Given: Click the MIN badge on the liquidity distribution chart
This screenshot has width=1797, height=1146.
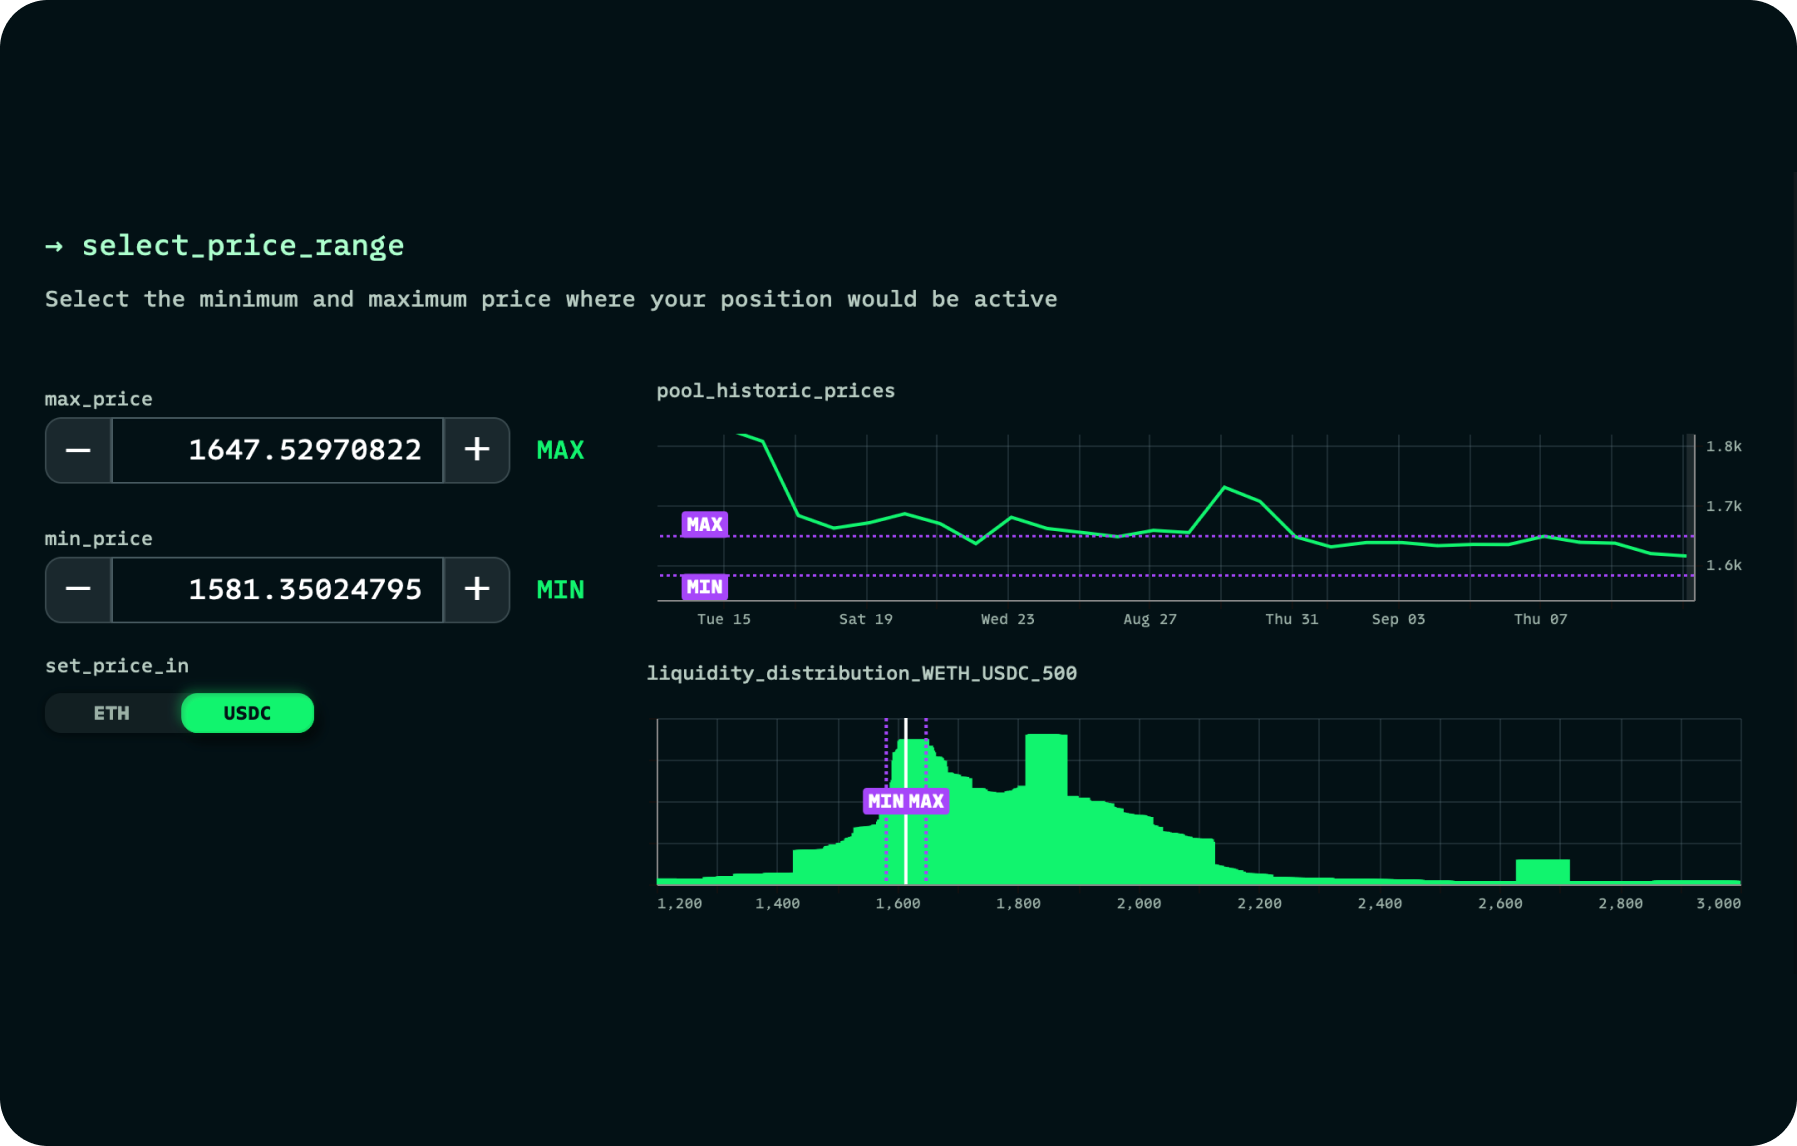Looking at the screenshot, I should click(884, 800).
